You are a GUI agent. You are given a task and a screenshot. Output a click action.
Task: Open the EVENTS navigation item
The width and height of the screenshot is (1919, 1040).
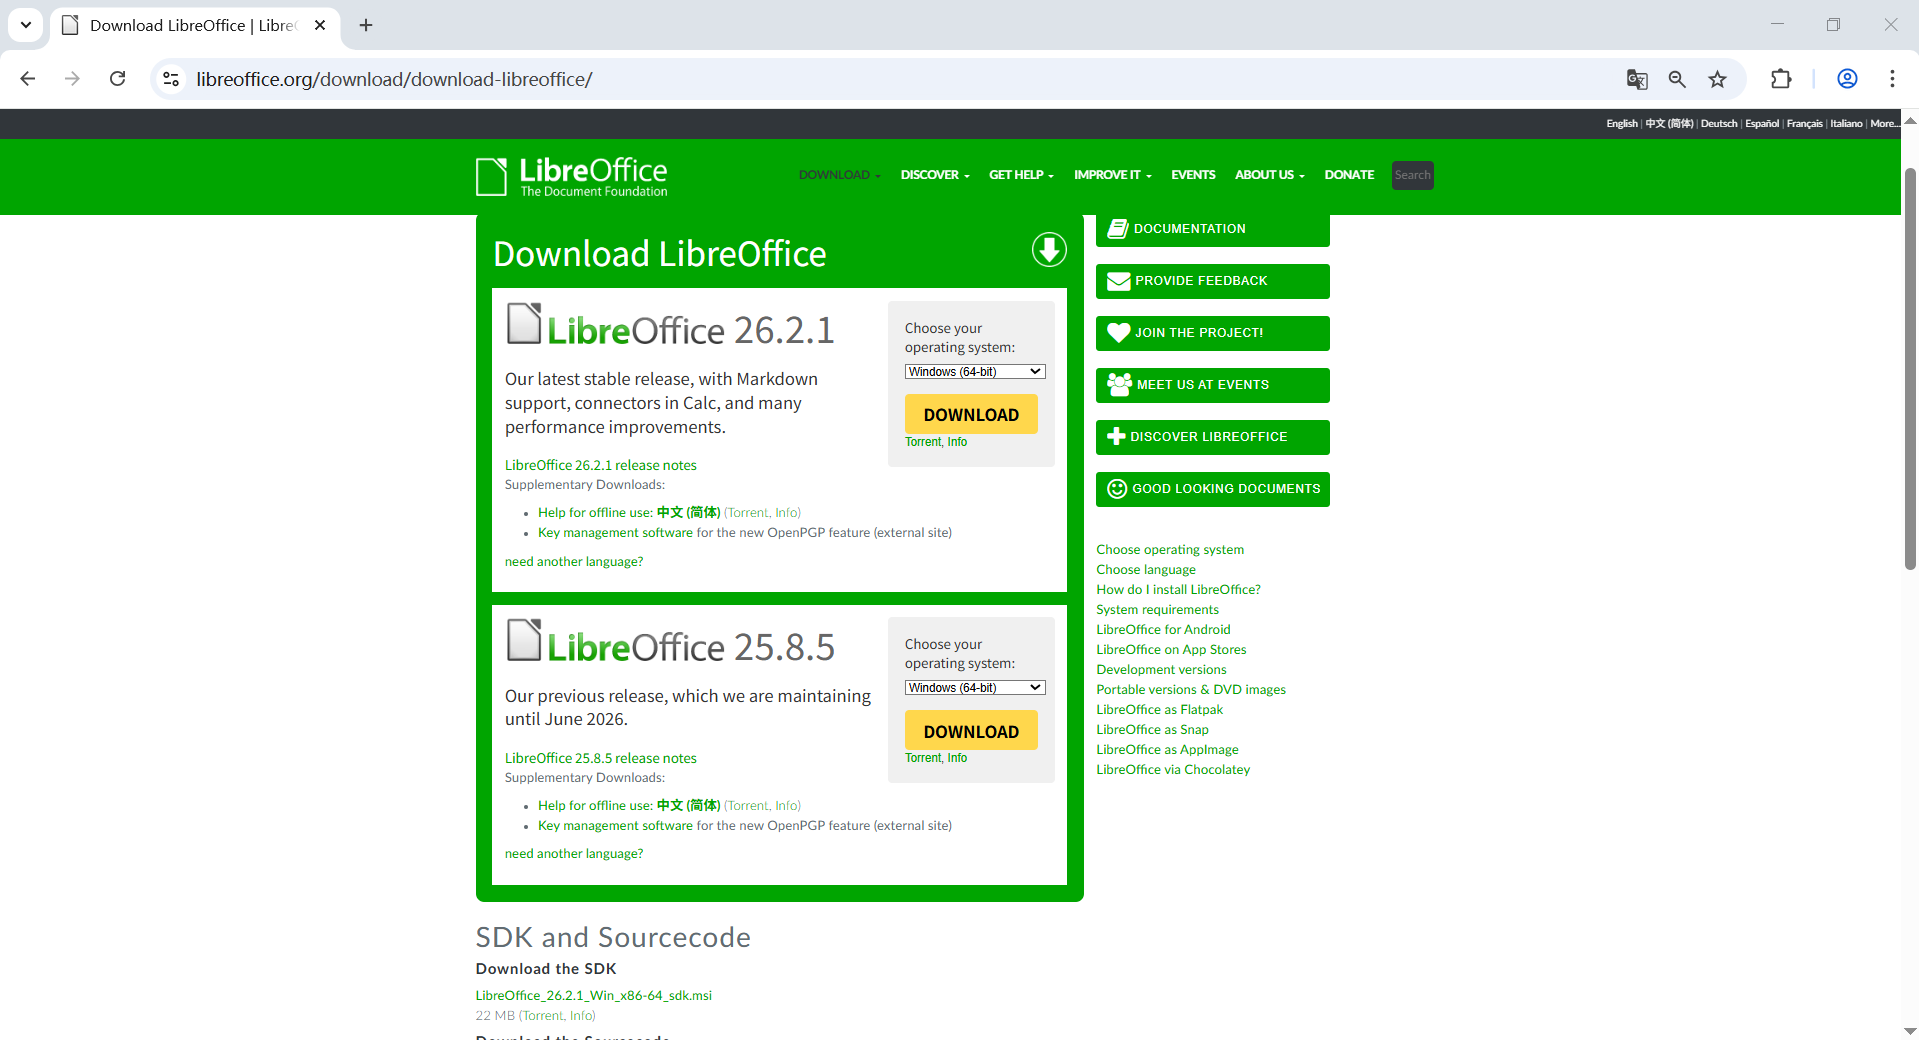[1193, 175]
